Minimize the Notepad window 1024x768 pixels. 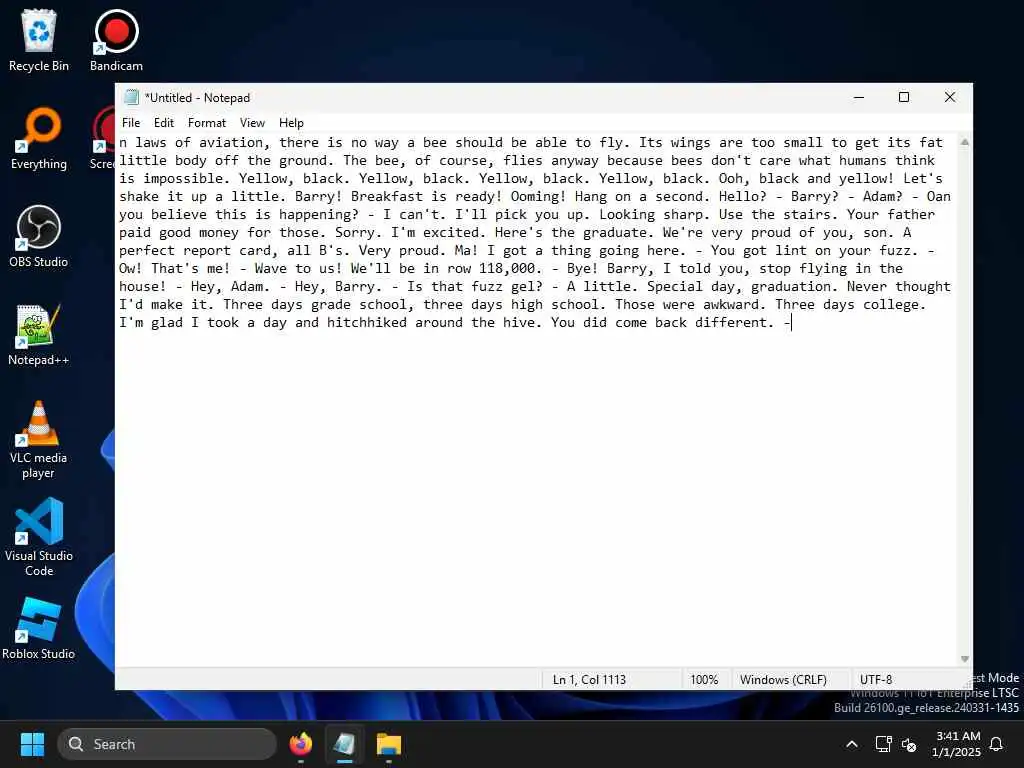[859, 97]
